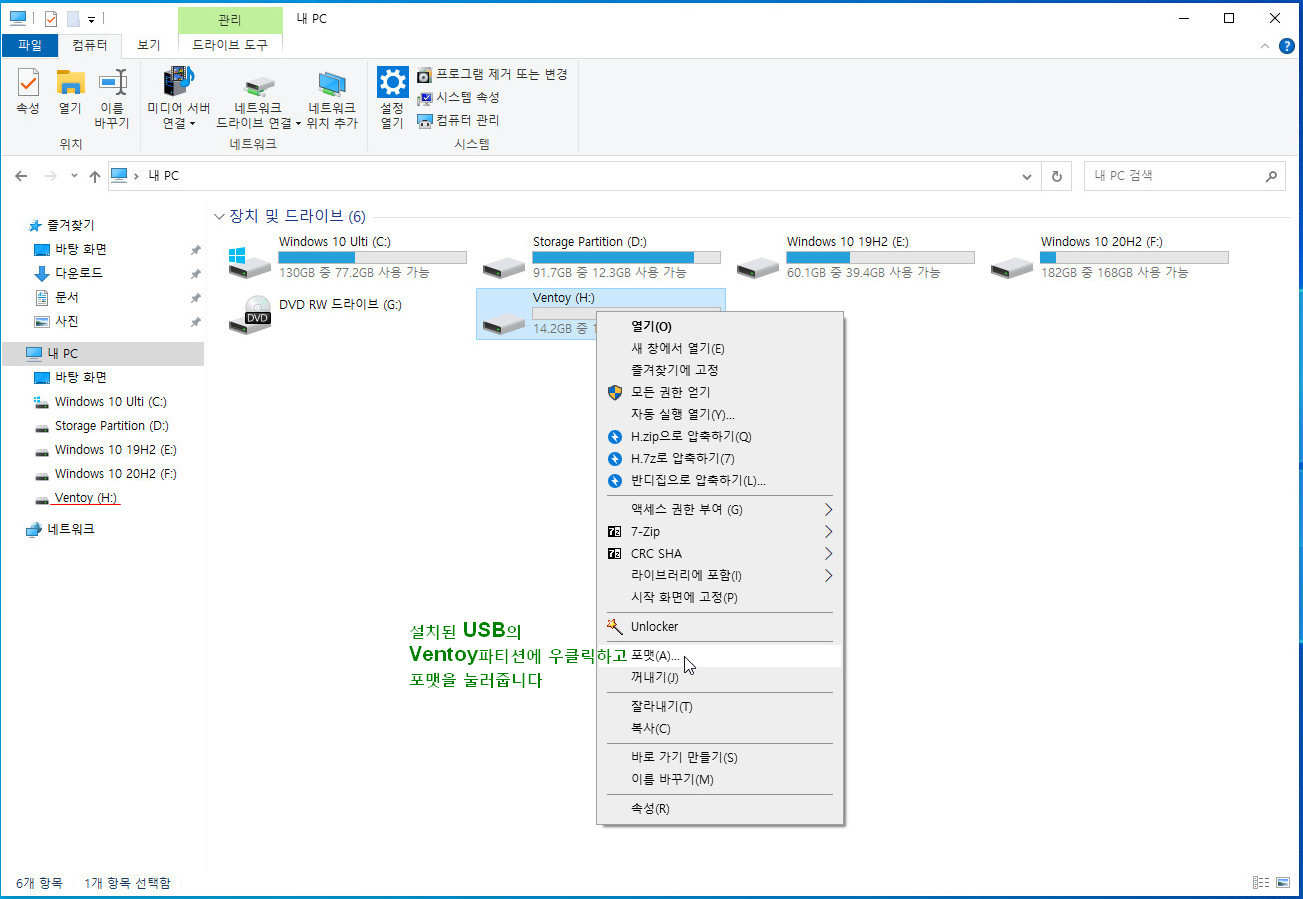Choose 새 창에서 열기(E)
The image size is (1303, 899).
(x=720, y=348)
